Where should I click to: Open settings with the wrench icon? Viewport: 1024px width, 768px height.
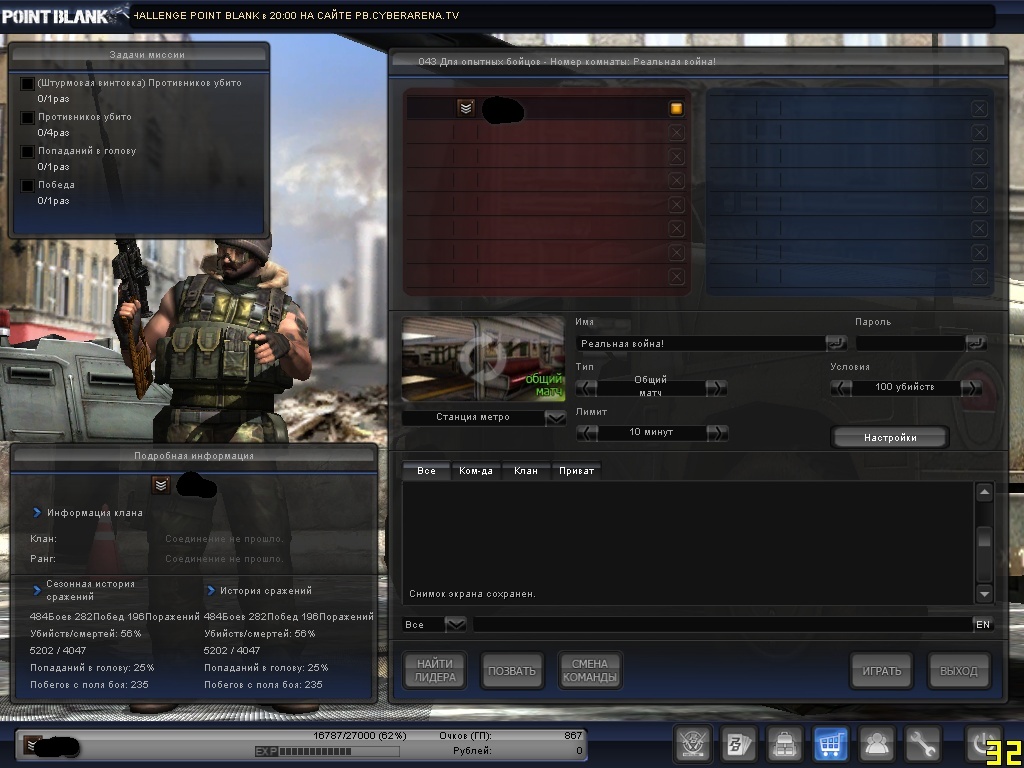point(922,744)
